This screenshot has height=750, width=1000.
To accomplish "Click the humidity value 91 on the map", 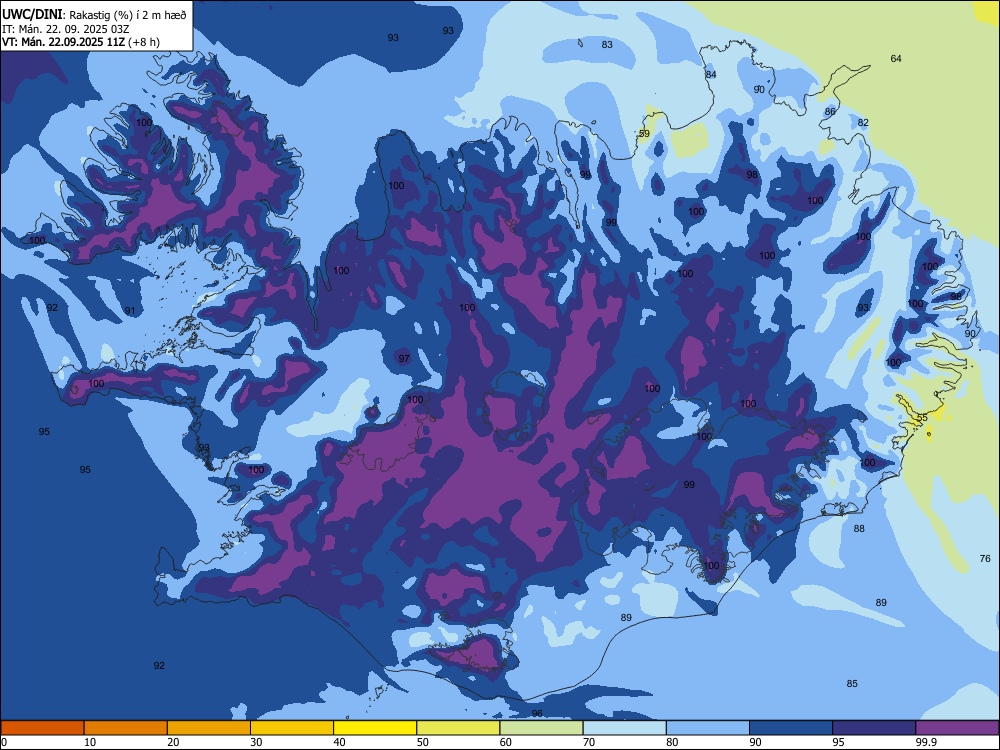I will (130, 311).
